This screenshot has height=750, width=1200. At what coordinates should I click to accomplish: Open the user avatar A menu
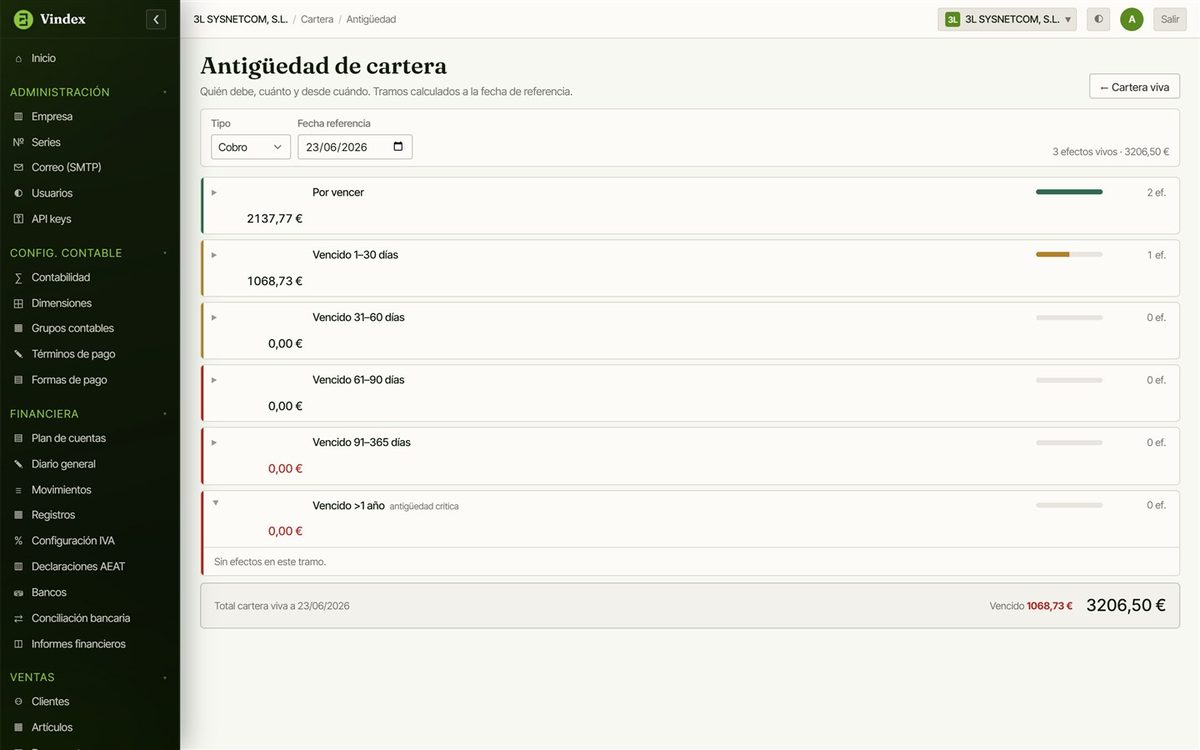(x=1131, y=19)
